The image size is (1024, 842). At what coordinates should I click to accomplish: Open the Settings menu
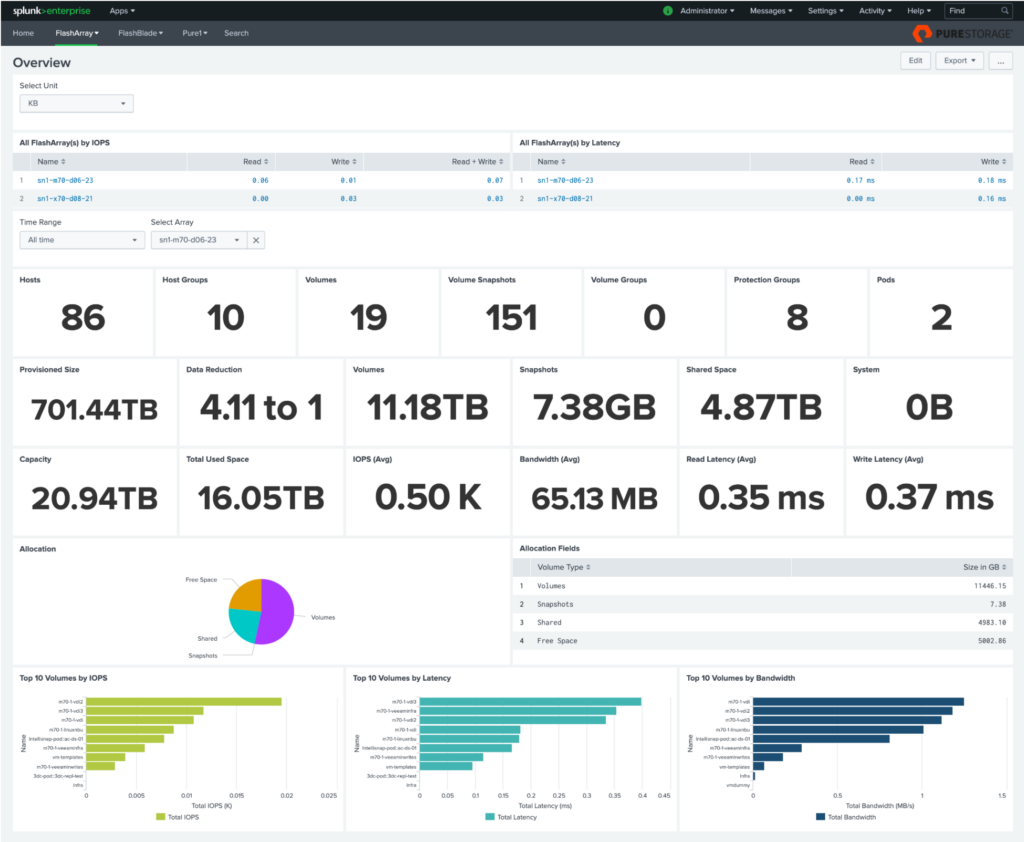[825, 10]
